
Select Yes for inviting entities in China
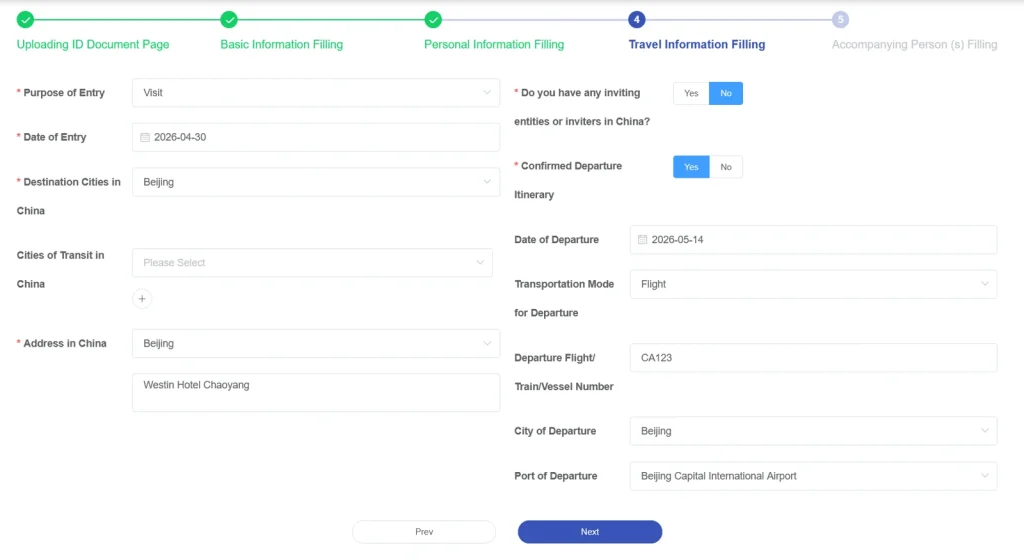click(x=691, y=93)
